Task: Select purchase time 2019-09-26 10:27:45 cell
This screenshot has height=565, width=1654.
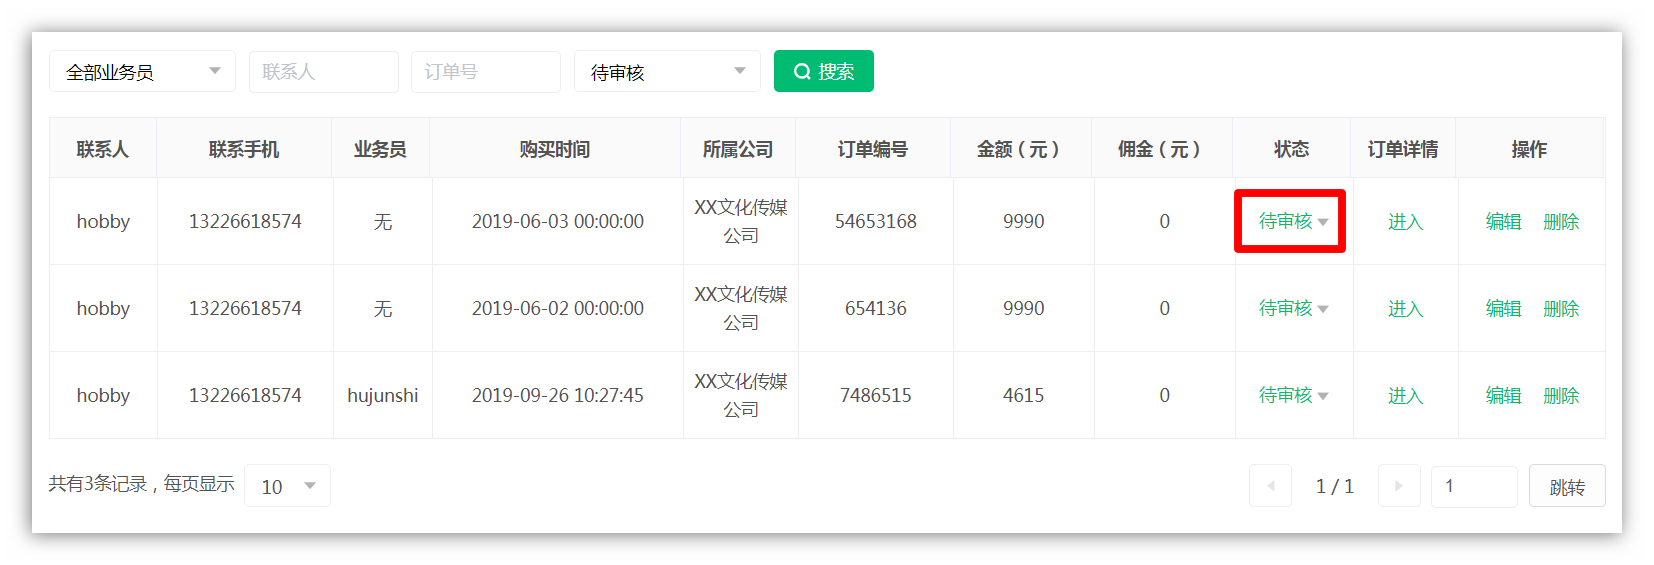Action: click(x=558, y=395)
